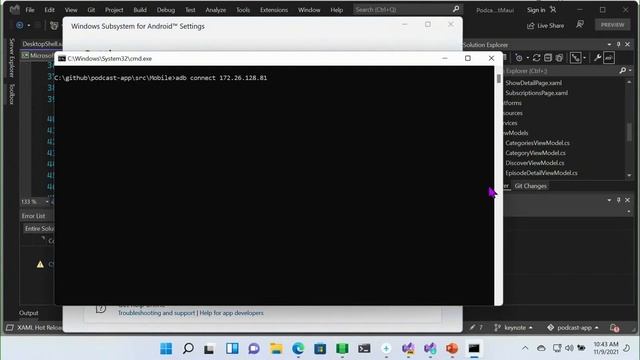This screenshot has width=640, height=360.
Task: Open the View menu
Action: coord(71,10)
